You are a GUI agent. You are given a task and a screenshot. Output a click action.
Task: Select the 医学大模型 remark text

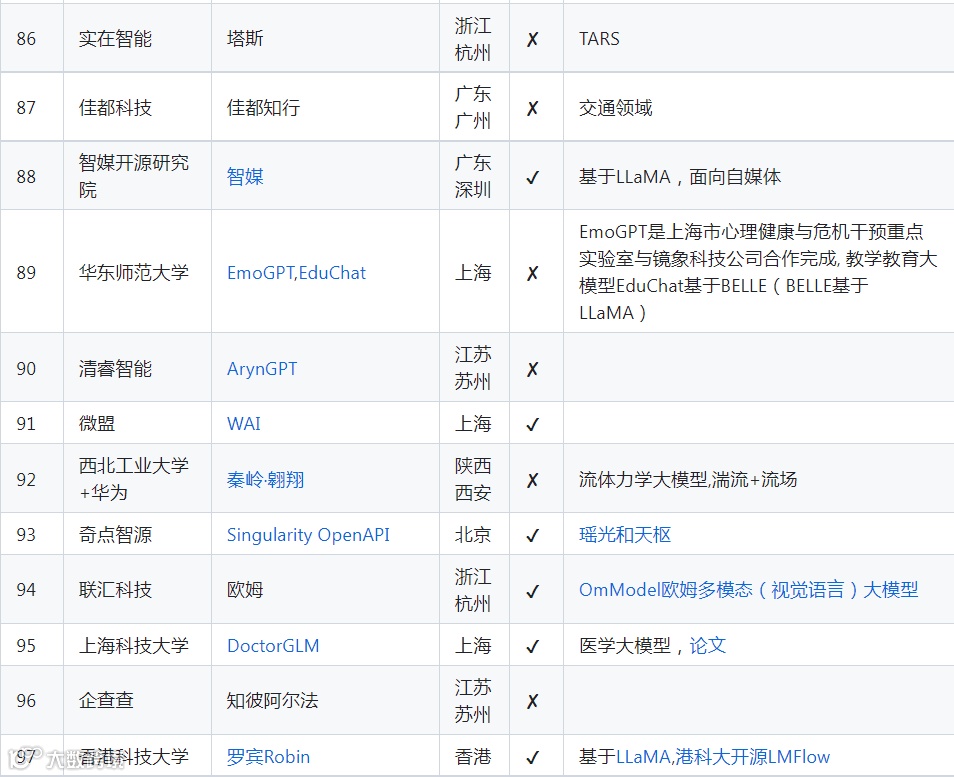[x=625, y=645]
